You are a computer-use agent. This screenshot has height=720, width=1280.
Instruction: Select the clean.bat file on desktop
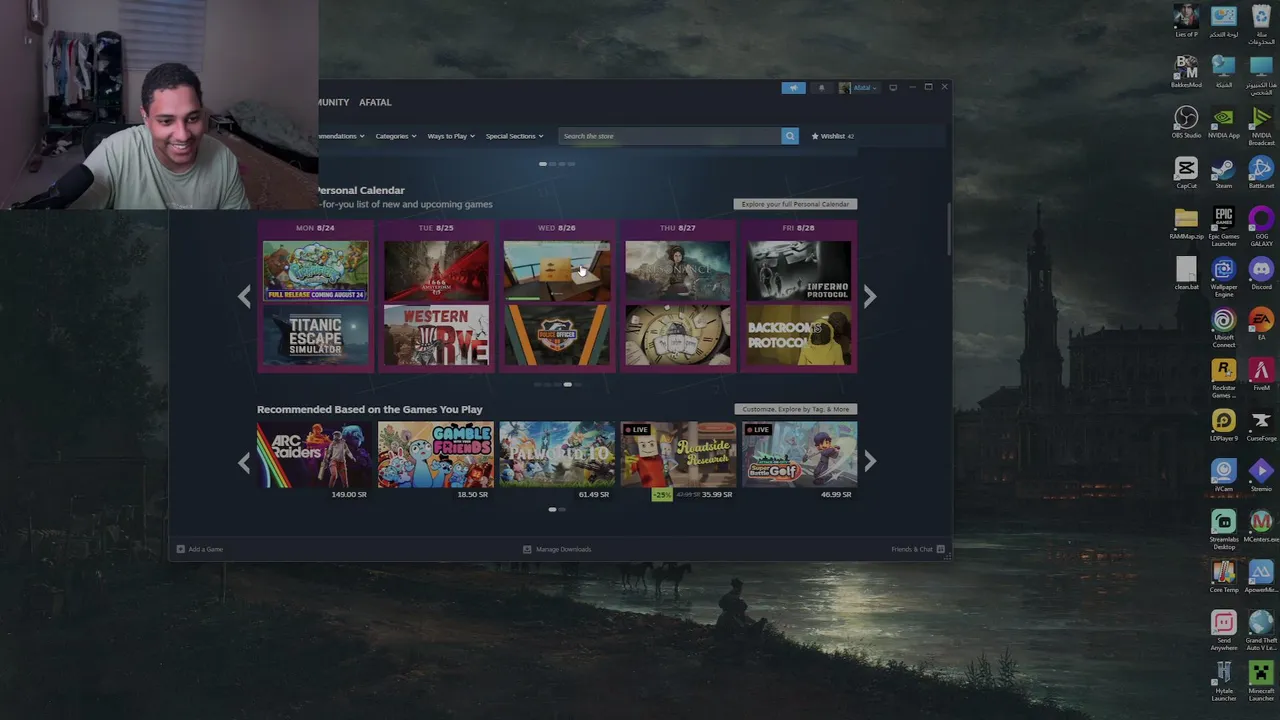click(1186, 274)
